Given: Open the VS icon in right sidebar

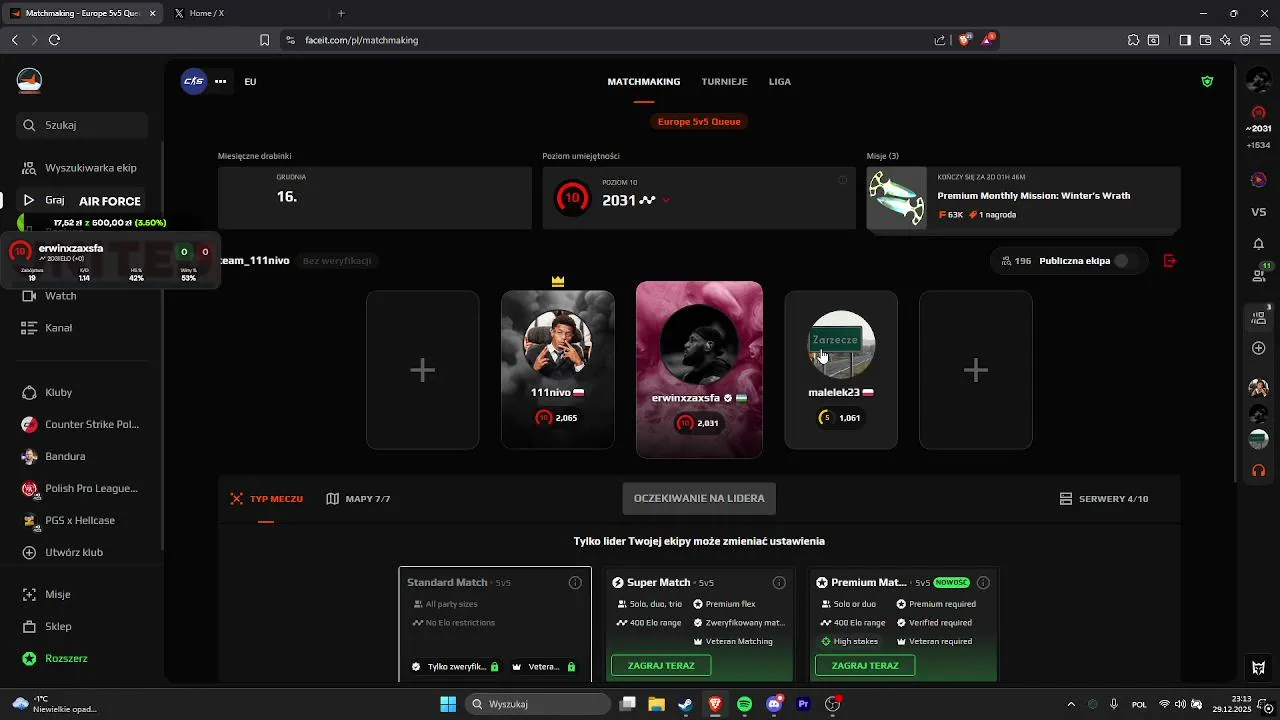Looking at the screenshot, I should [1258, 212].
